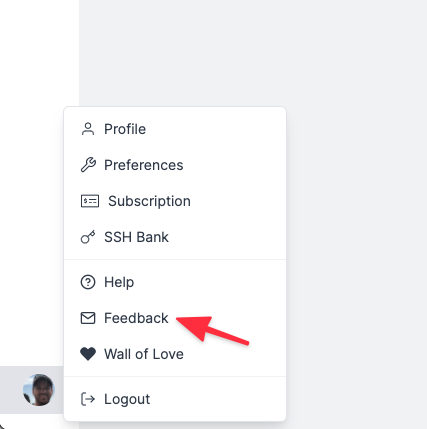Open the Profile menu entry
This screenshot has width=427, height=429.
pos(175,129)
